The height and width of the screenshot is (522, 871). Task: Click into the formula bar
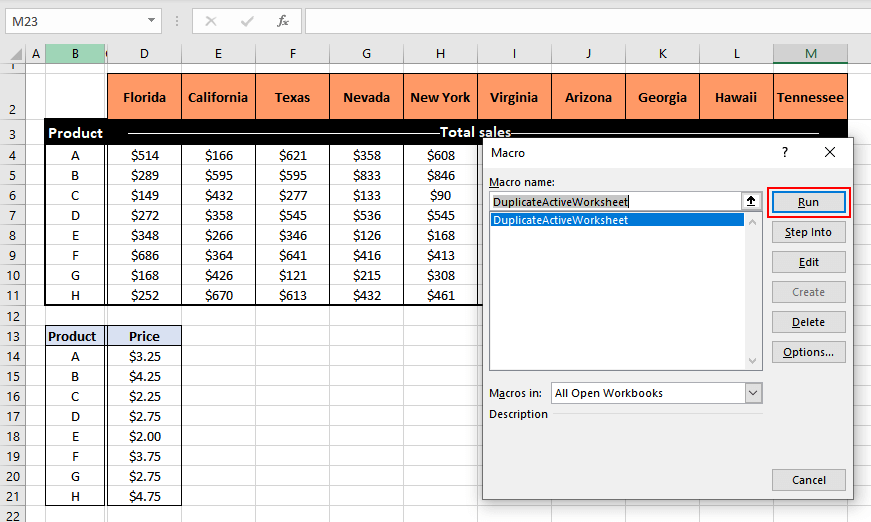(x=588, y=21)
